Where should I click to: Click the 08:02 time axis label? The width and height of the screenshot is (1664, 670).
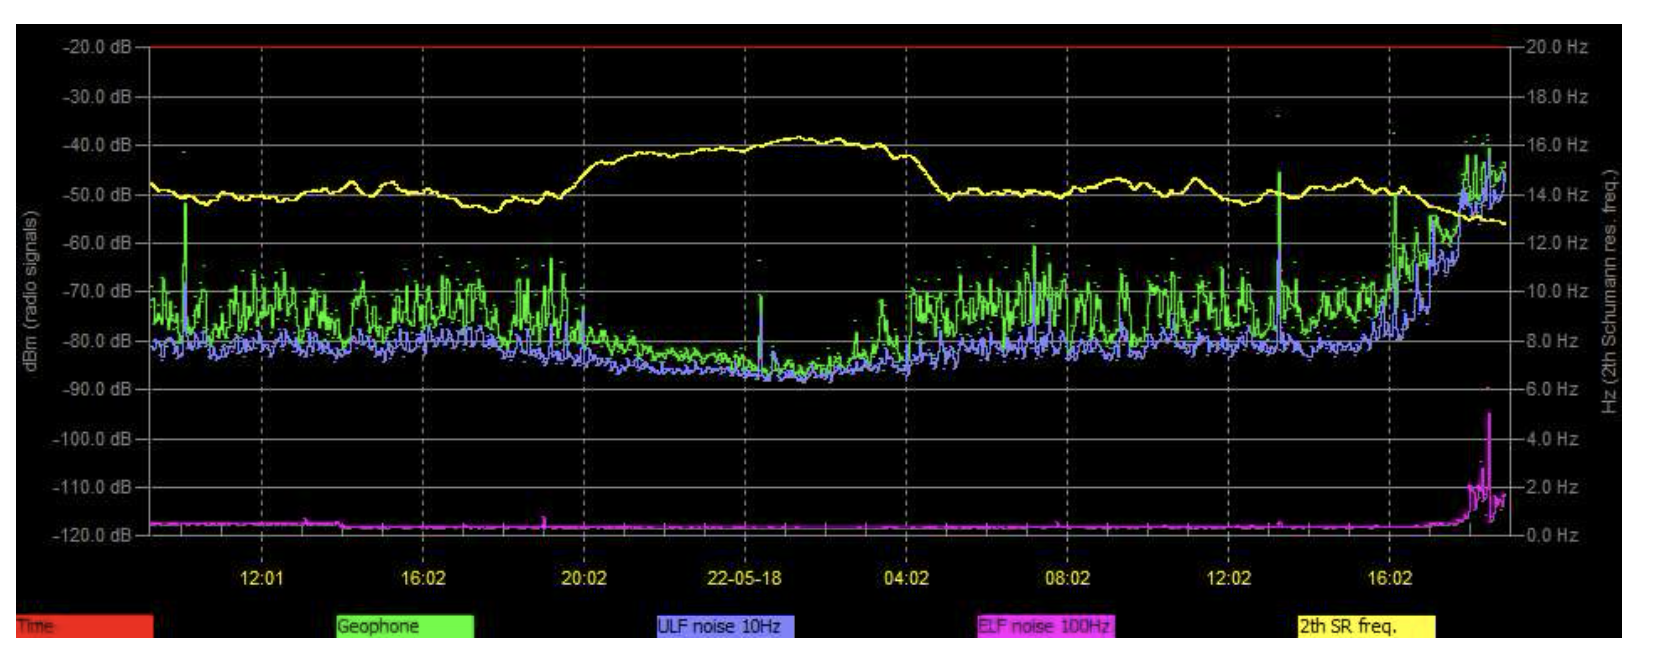click(1067, 578)
